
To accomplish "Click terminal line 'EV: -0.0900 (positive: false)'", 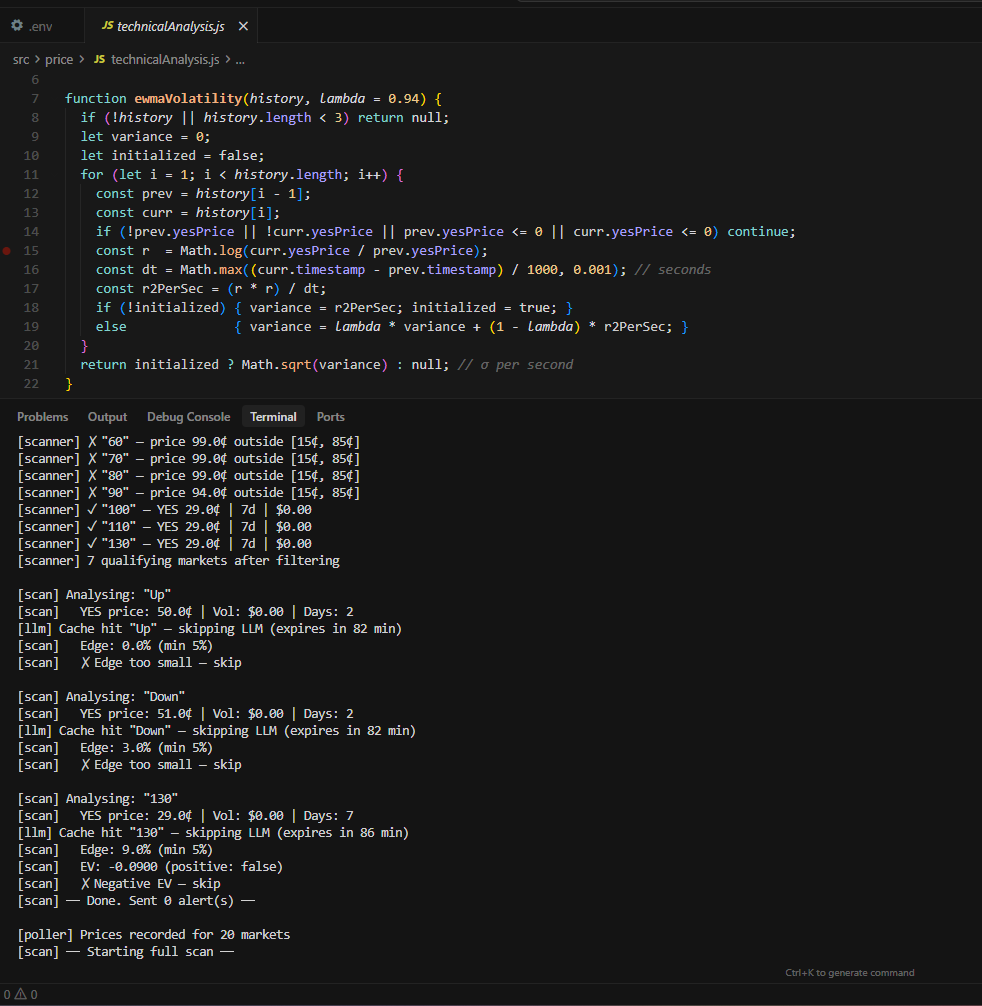I will point(150,867).
